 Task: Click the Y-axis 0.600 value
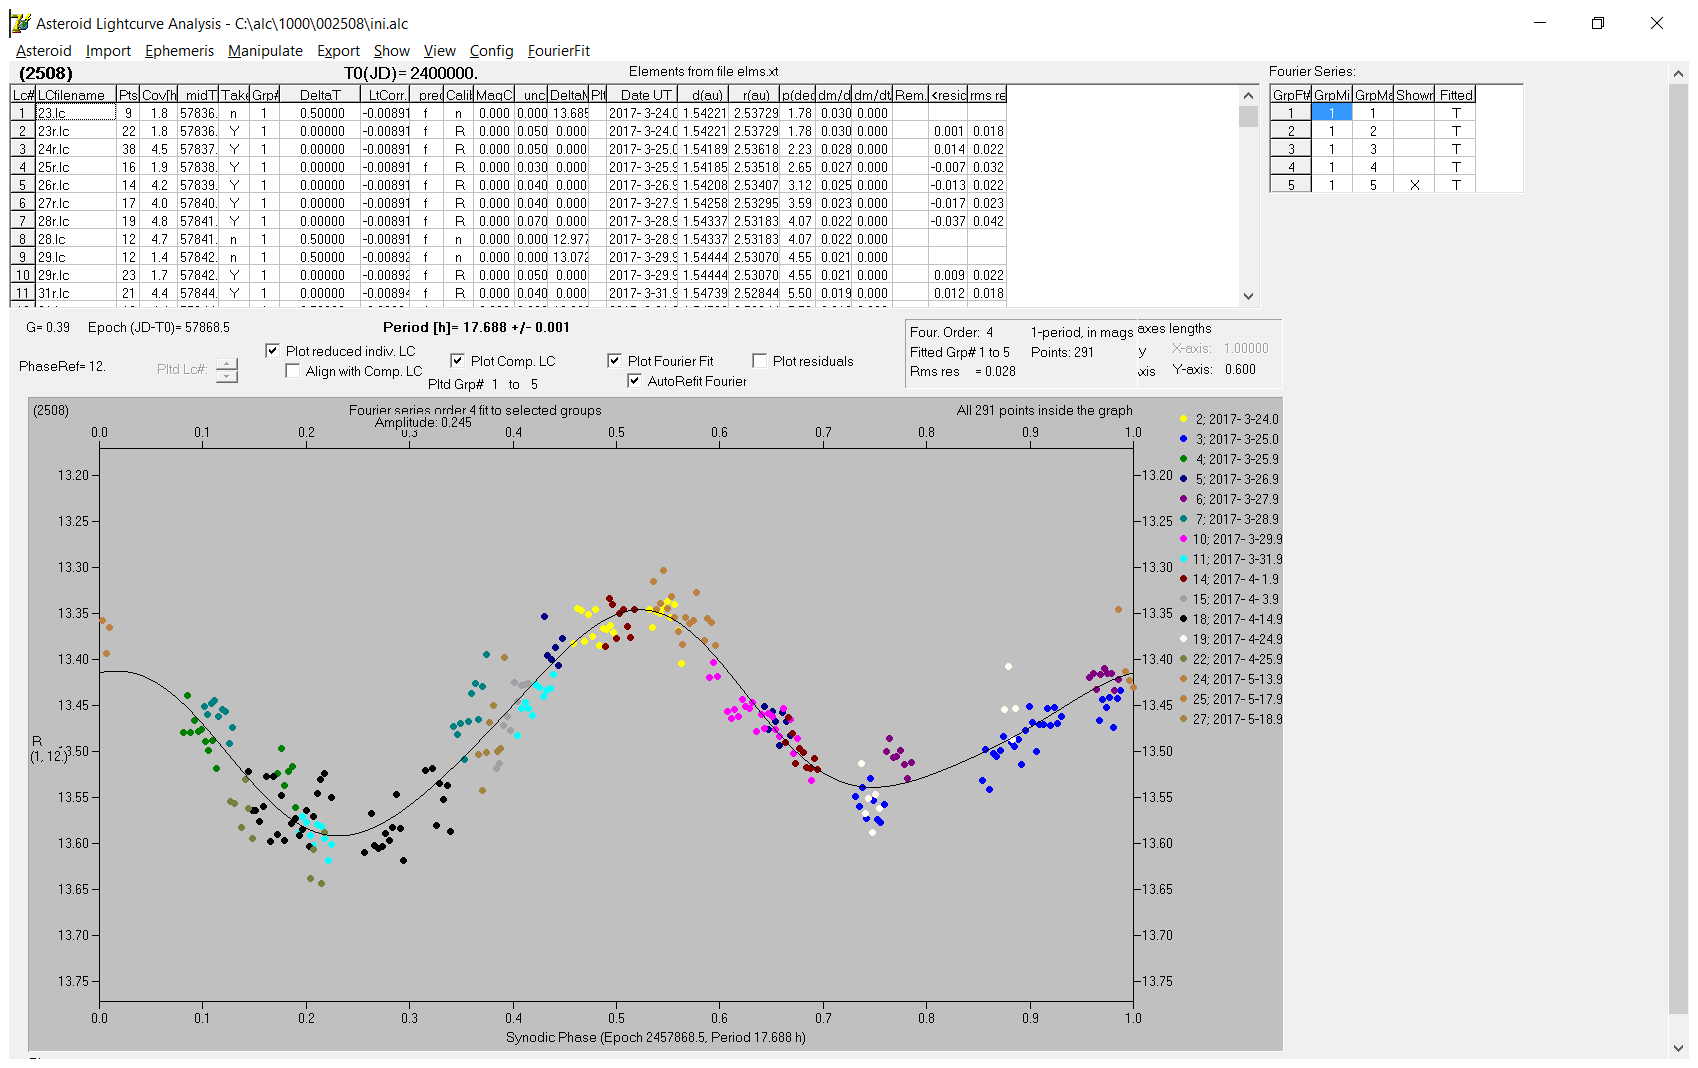[1240, 369]
